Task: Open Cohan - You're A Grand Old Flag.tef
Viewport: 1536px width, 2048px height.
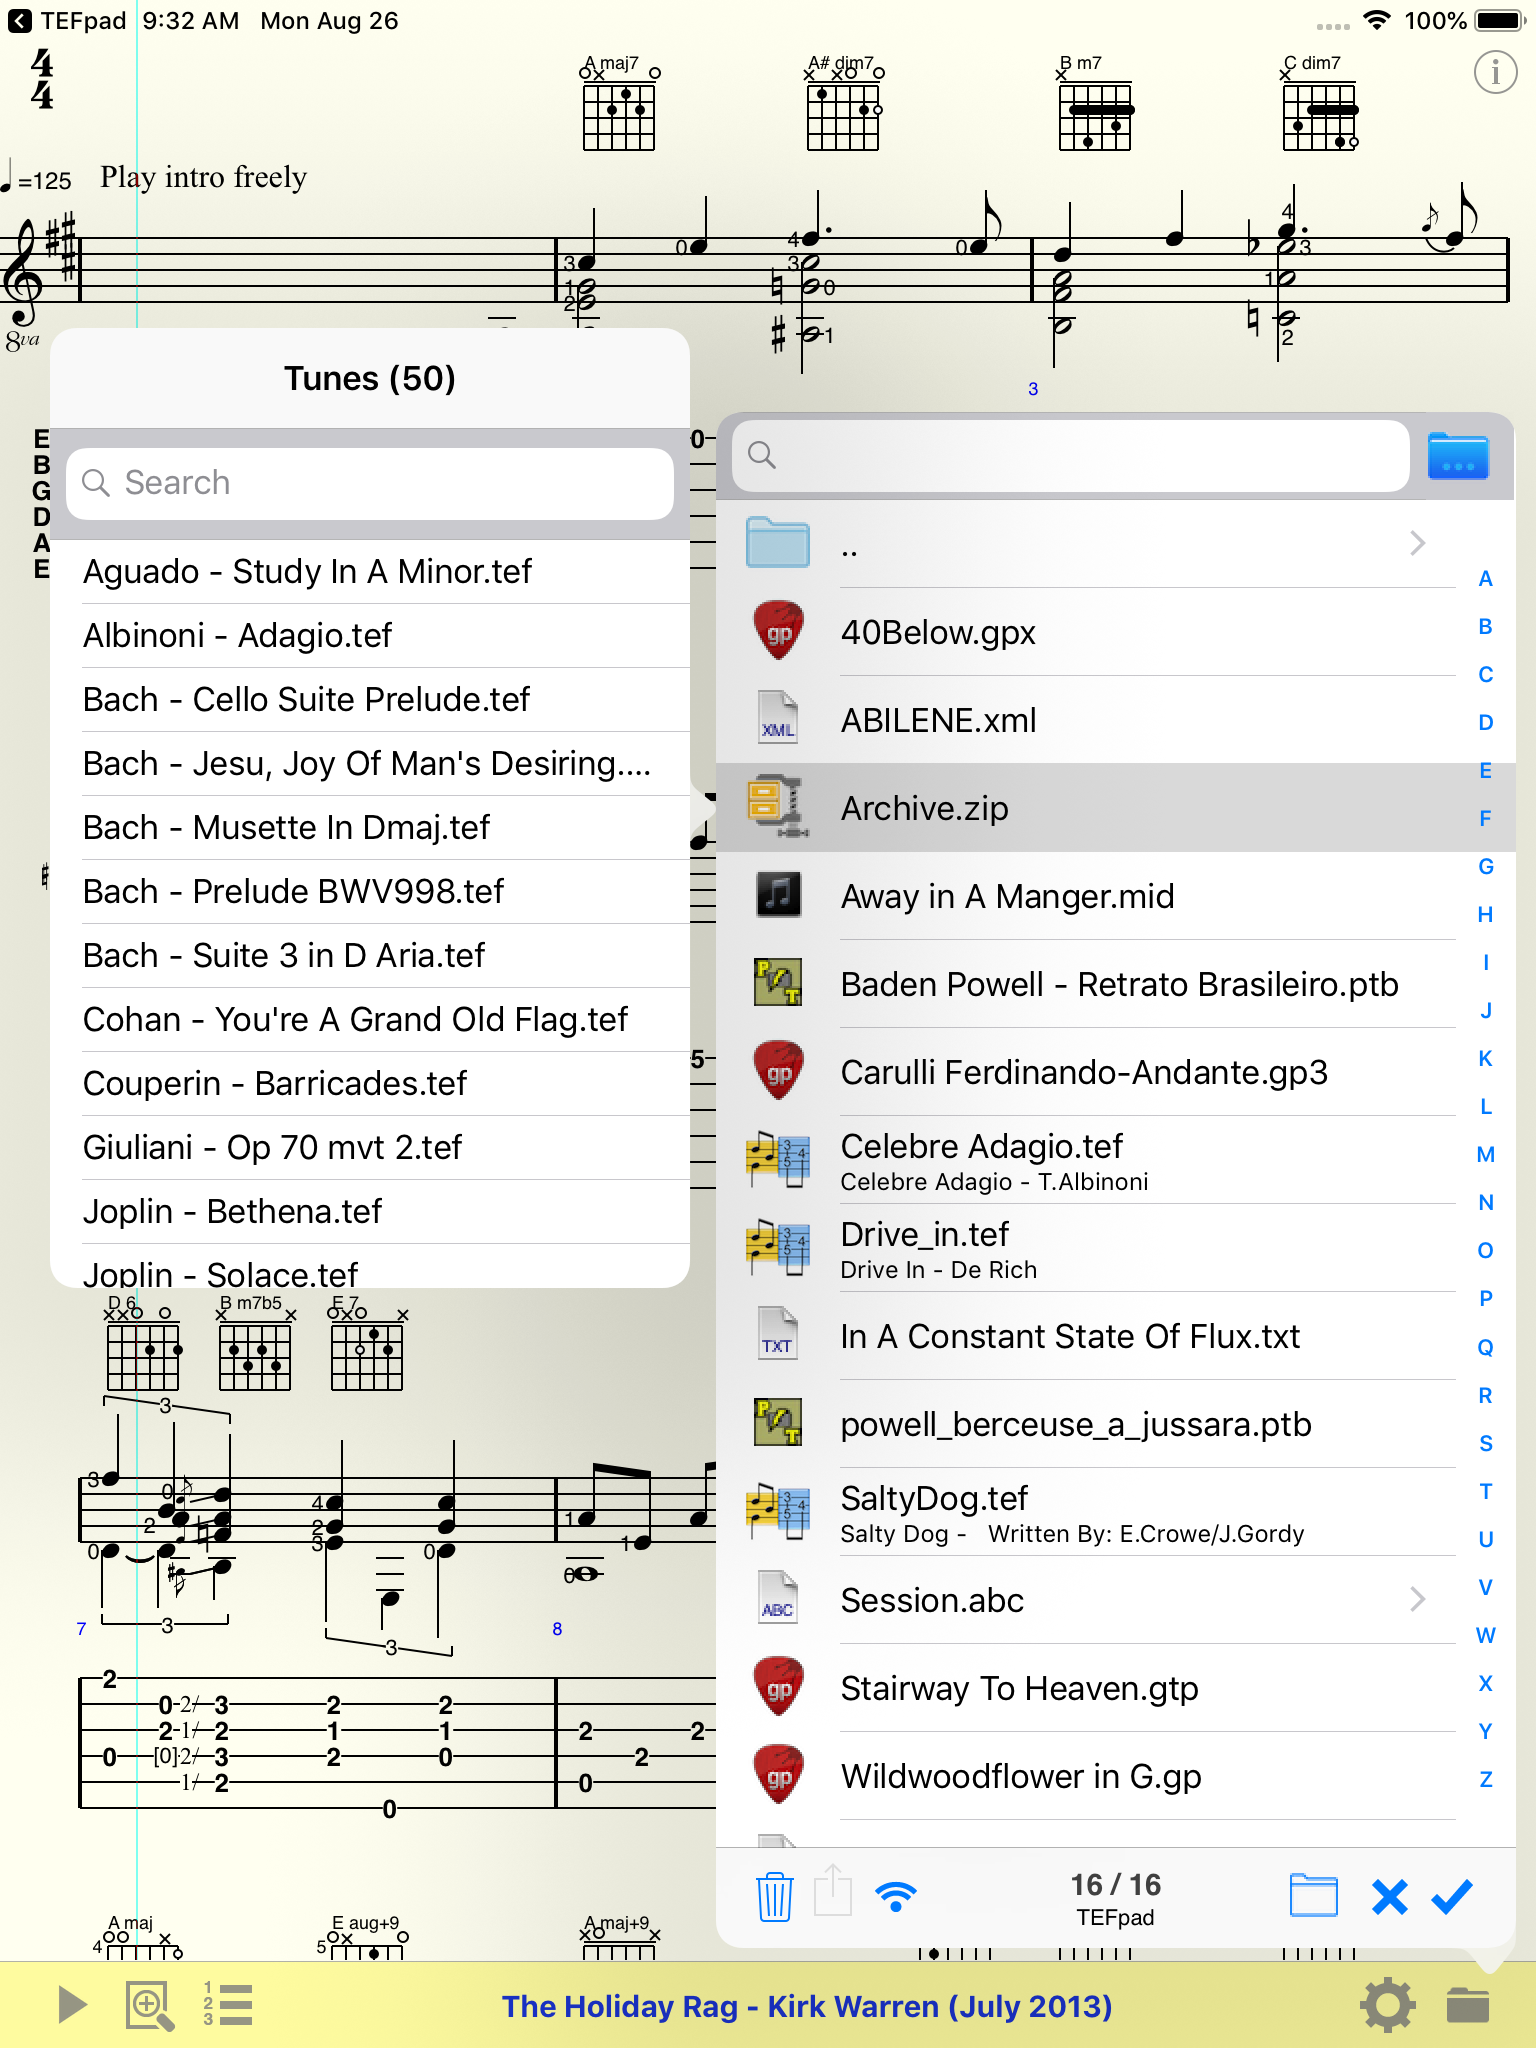Action: tap(370, 1020)
